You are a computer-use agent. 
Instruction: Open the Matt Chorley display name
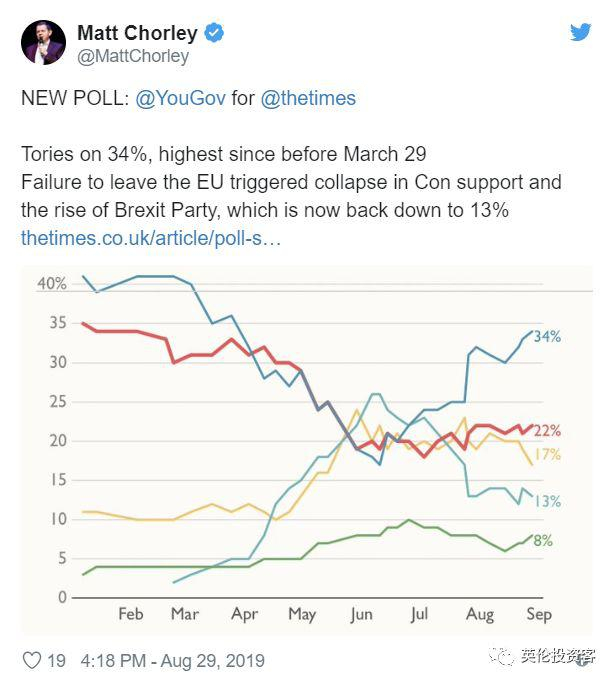tap(138, 33)
